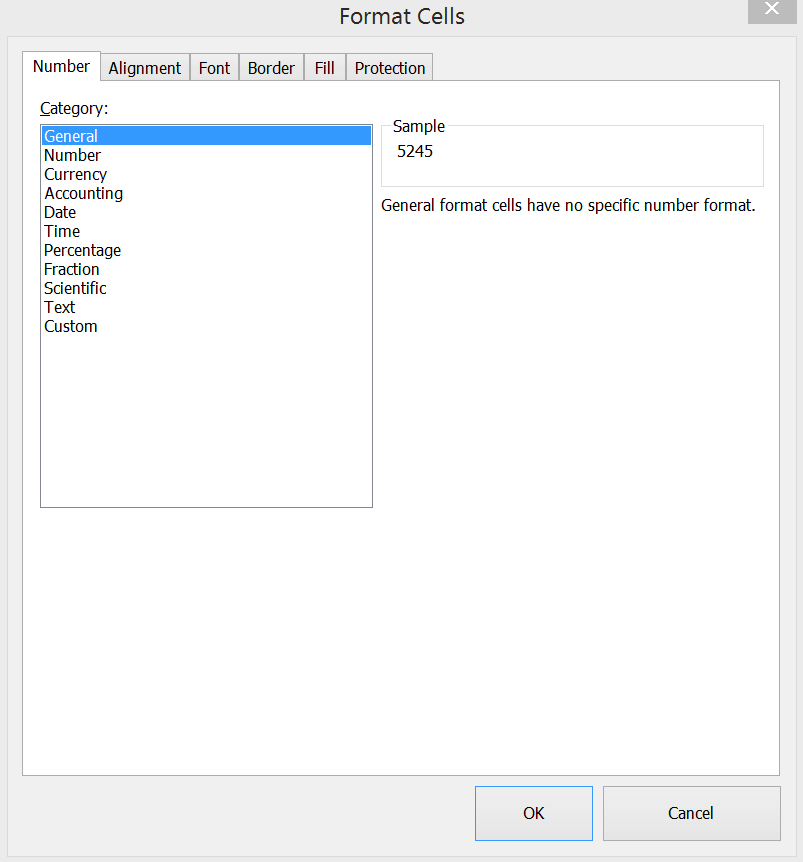Go to the Protection tab
Screen dimensions: 803x862
[x=390, y=68]
